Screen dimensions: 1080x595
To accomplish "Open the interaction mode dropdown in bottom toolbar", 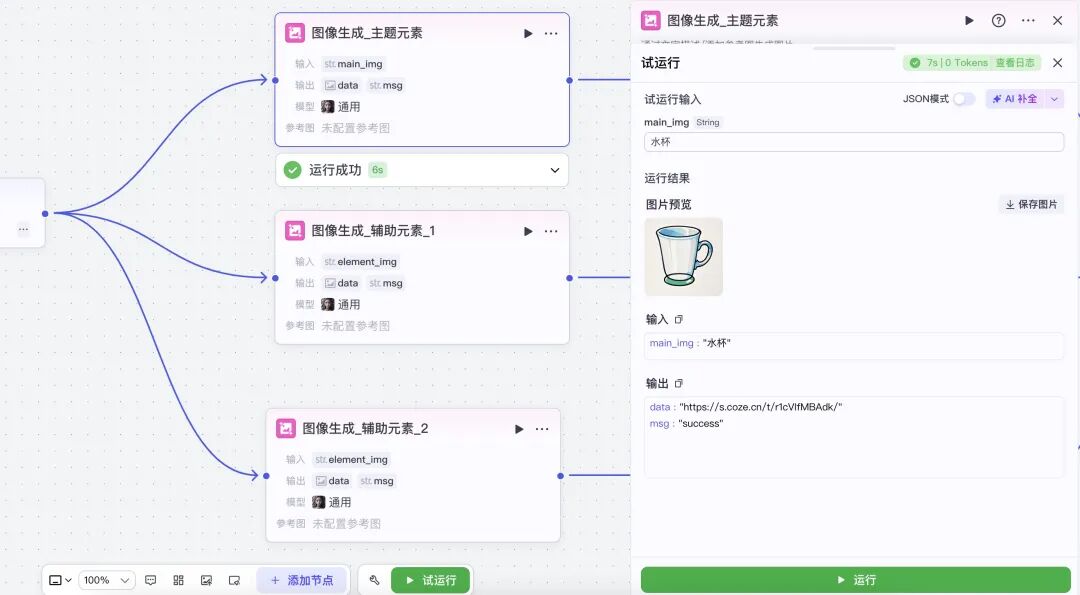I will tap(61, 581).
